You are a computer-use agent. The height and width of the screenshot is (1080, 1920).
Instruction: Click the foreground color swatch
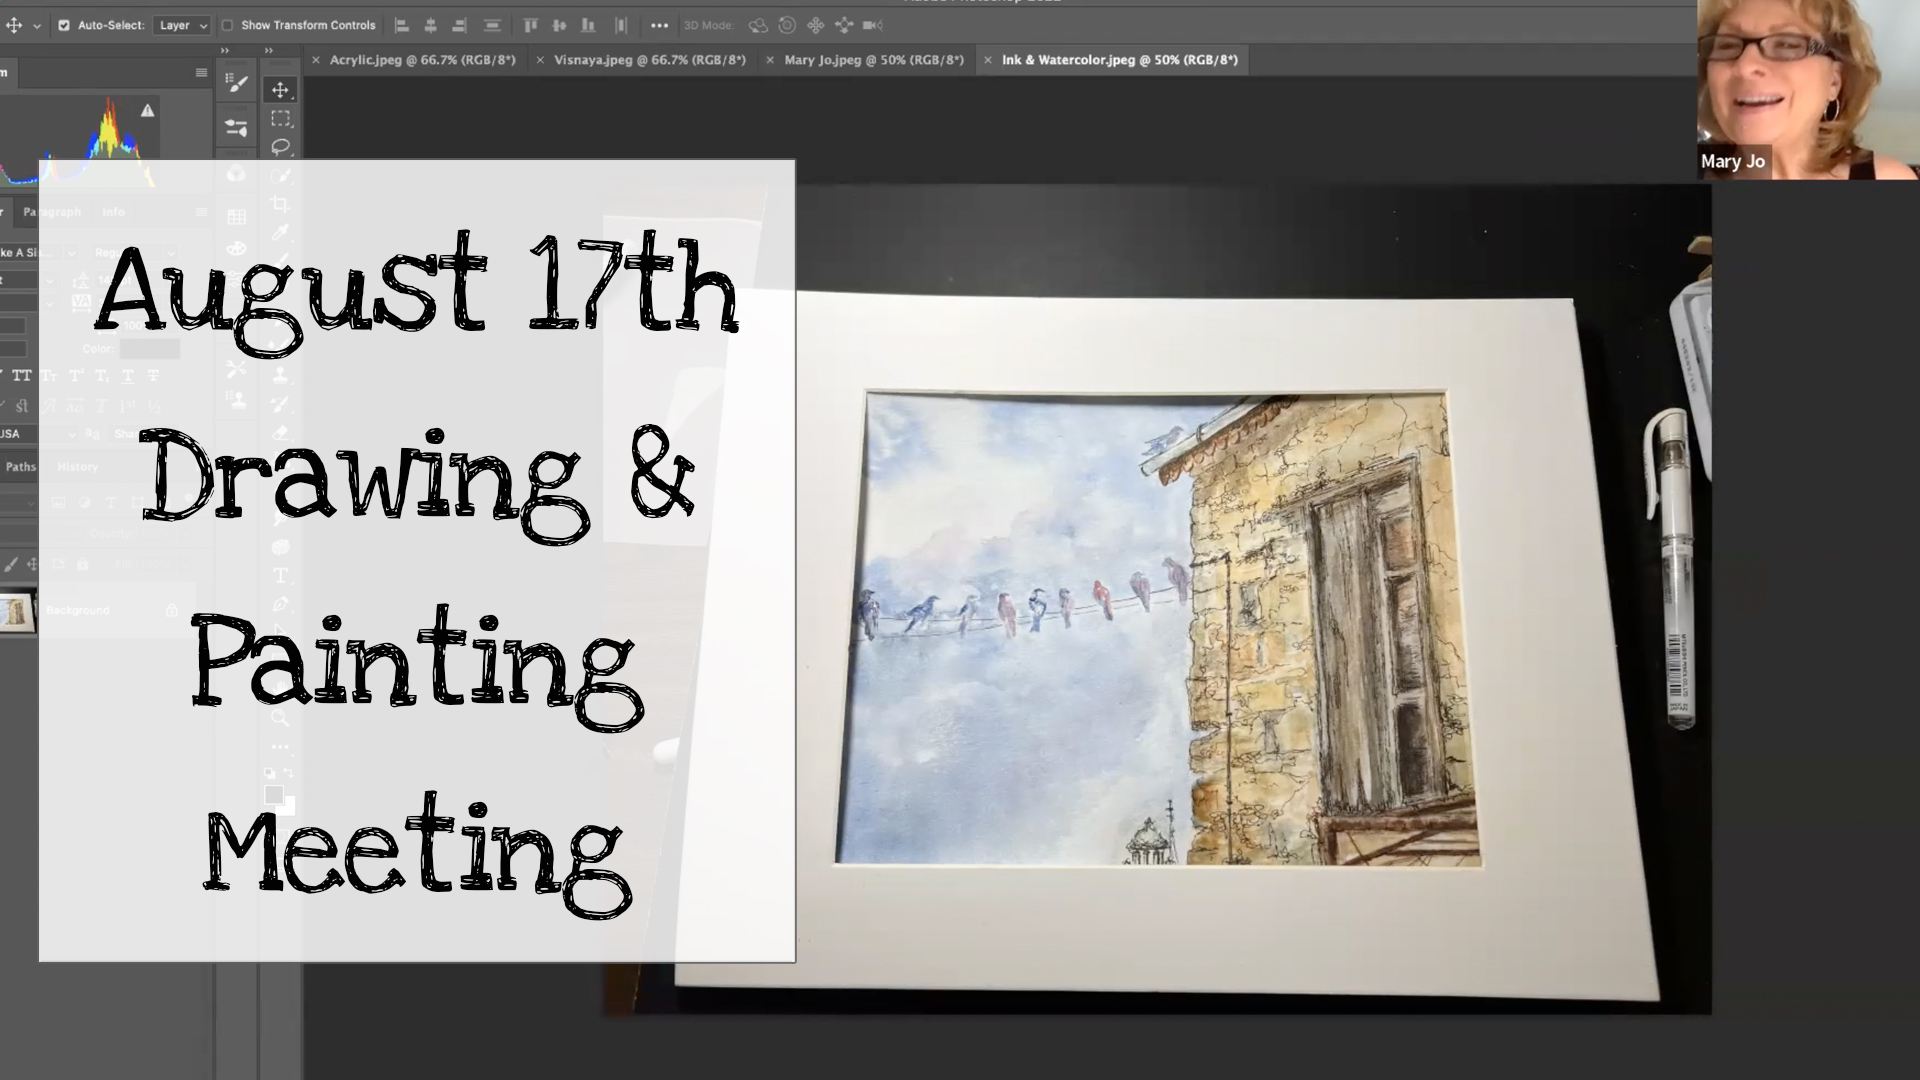pos(274,795)
